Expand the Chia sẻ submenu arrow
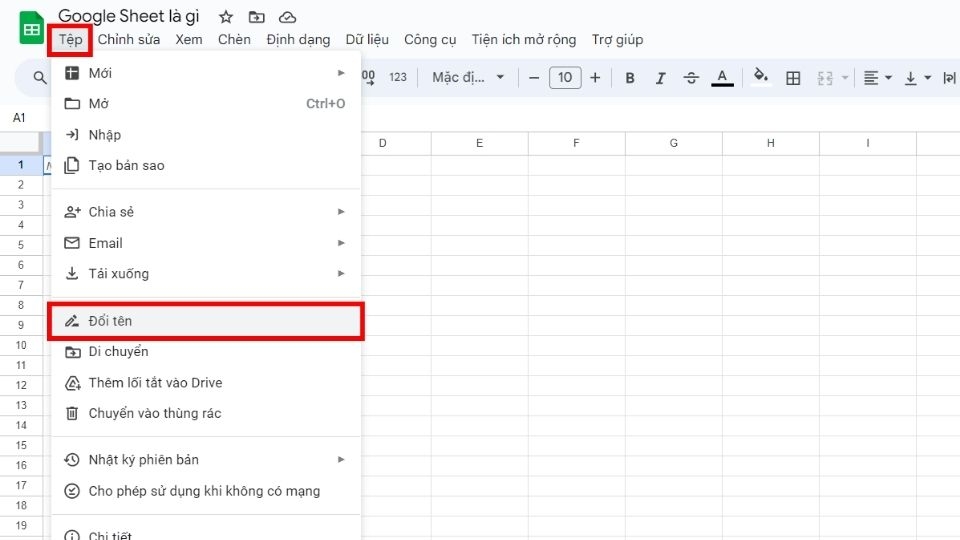This screenshot has width=960, height=540. pos(341,212)
